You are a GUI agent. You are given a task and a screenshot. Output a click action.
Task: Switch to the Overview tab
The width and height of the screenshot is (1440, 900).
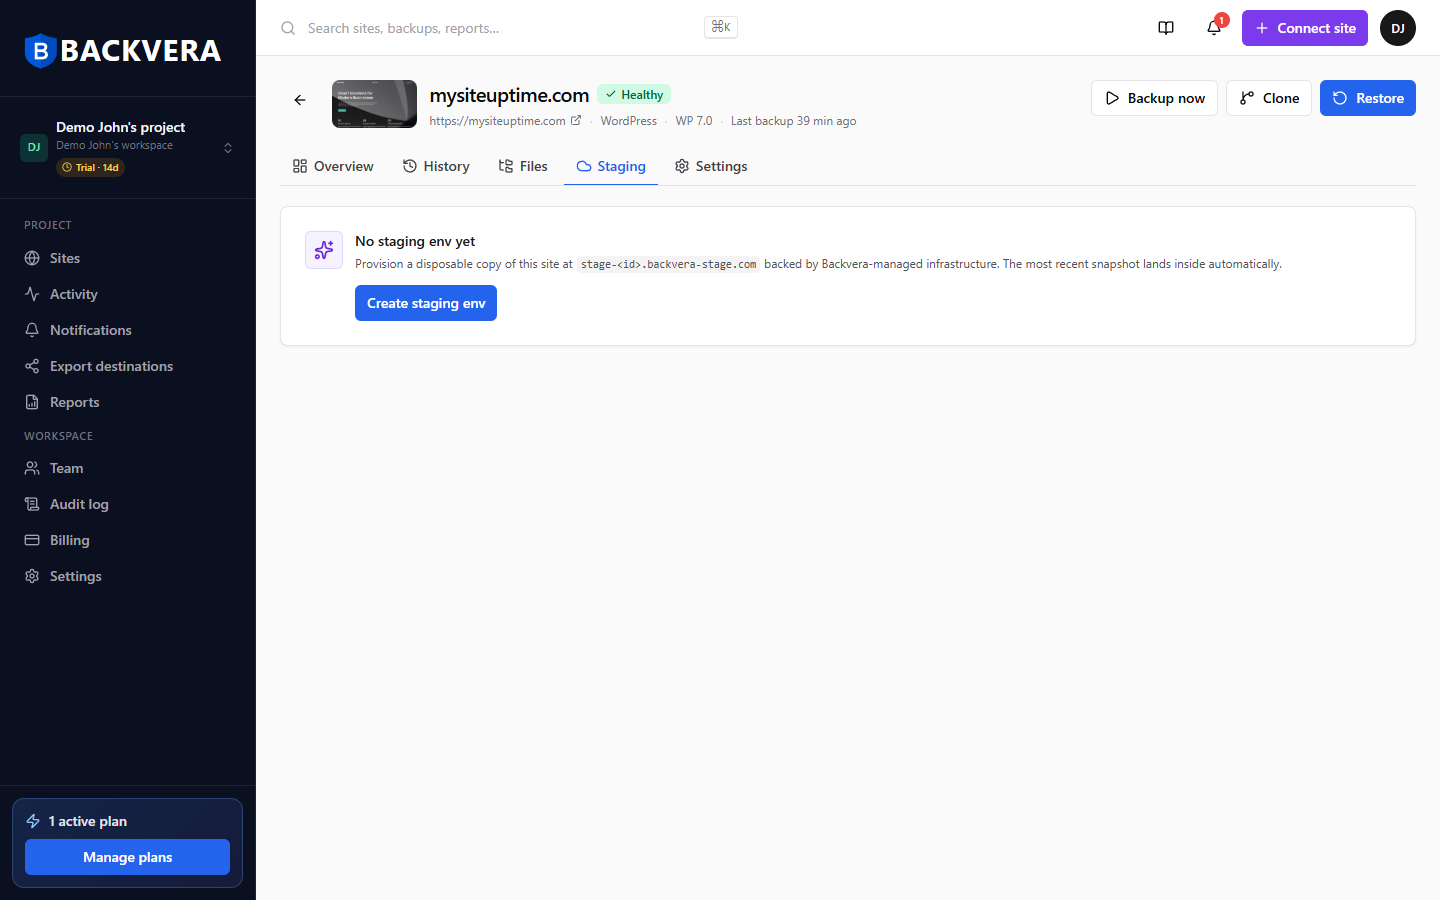click(333, 166)
